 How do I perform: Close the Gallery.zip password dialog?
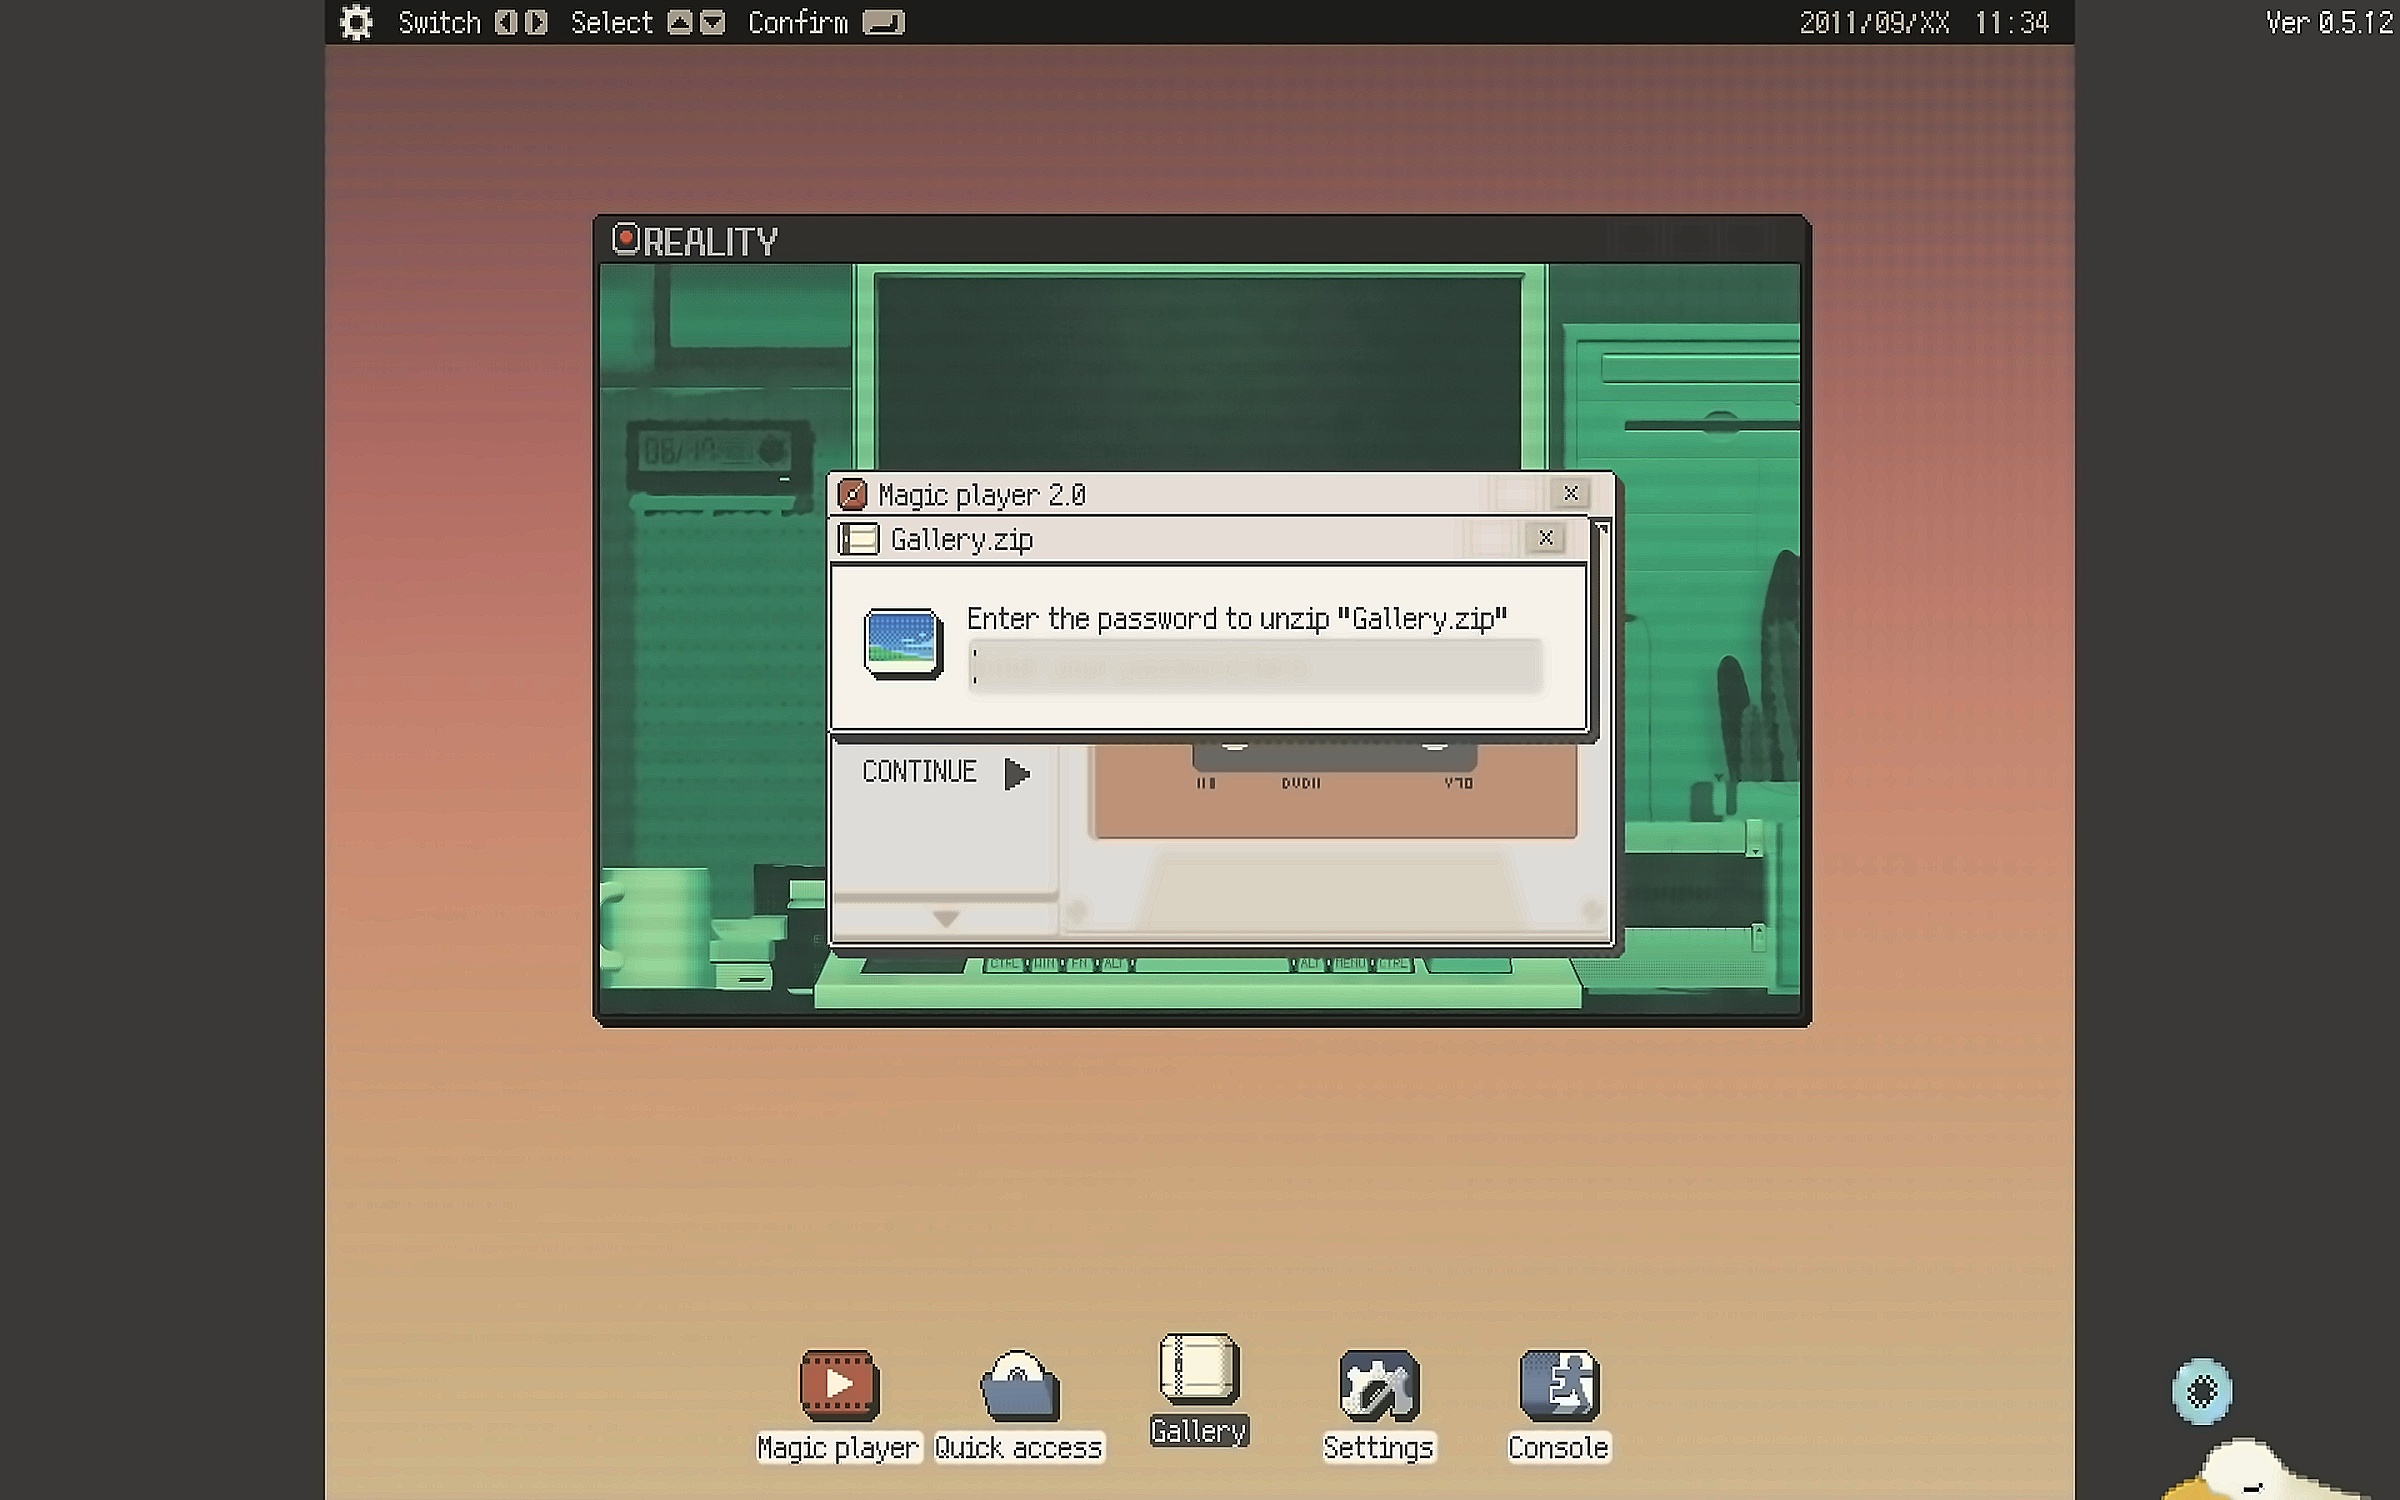[1545, 538]
